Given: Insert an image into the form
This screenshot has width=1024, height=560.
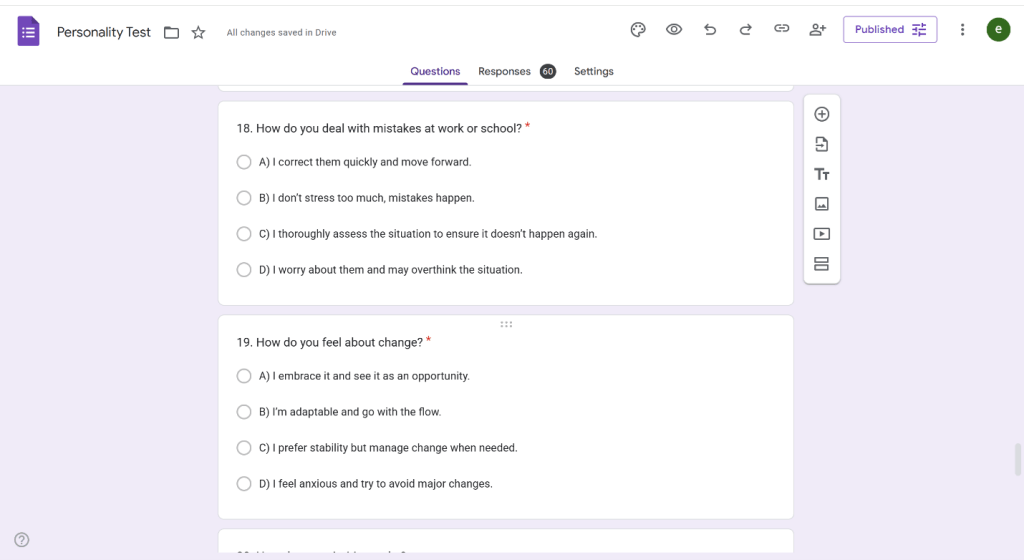Looking at the screenshot, I should (x=822, y=204).
